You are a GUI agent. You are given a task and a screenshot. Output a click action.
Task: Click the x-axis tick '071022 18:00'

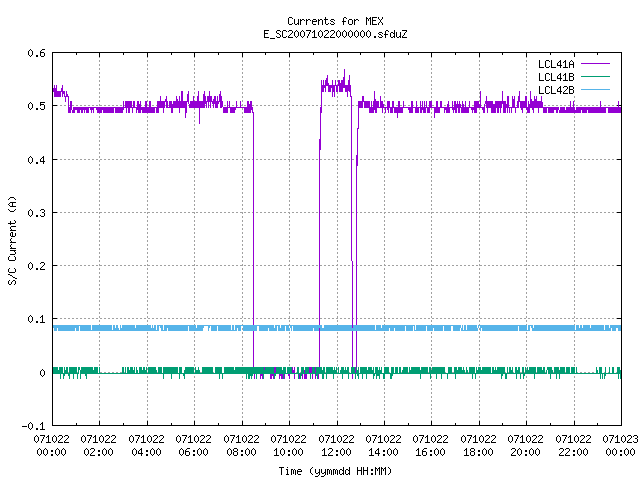[x=478, y=445]
